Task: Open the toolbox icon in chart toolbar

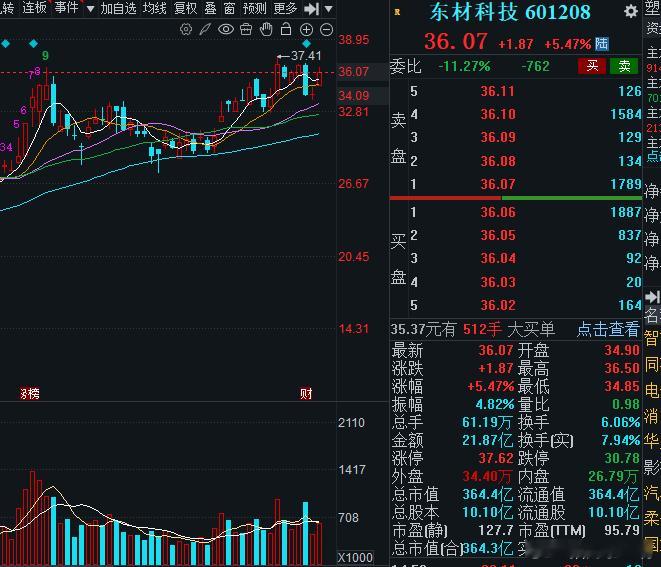Action: coord(246,29)
